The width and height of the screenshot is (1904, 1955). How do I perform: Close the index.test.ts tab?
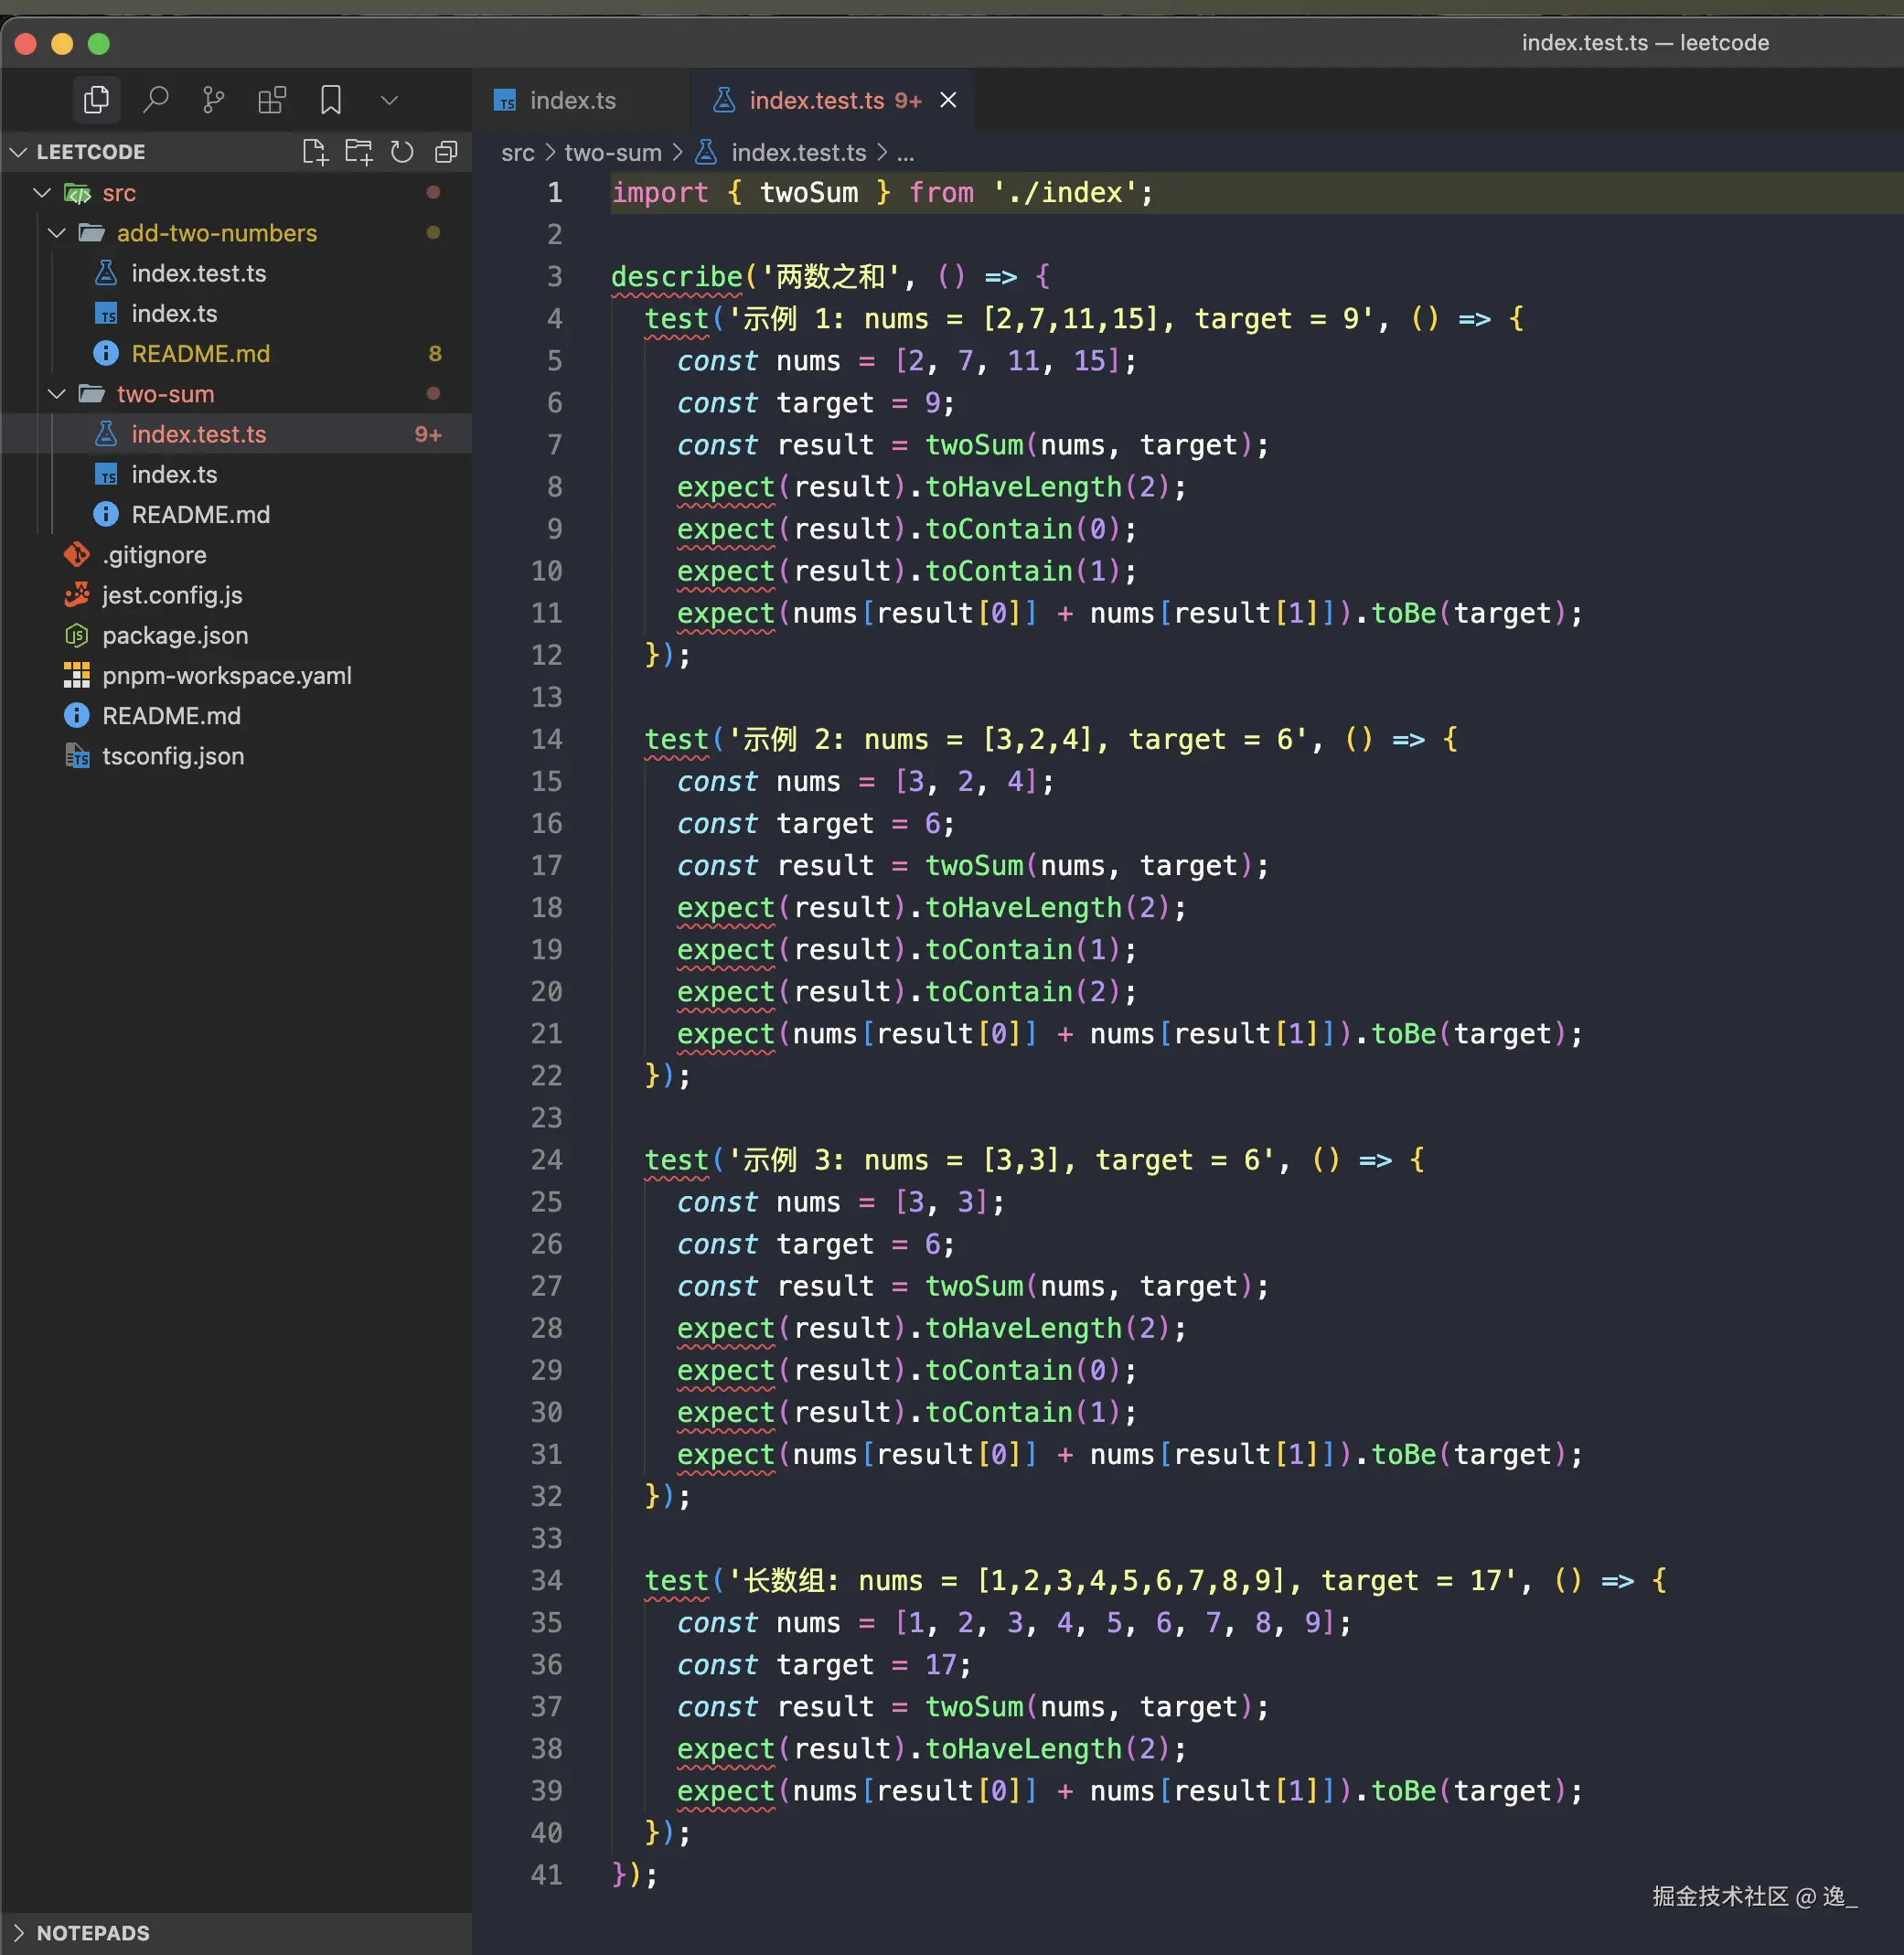pos(948,101)
